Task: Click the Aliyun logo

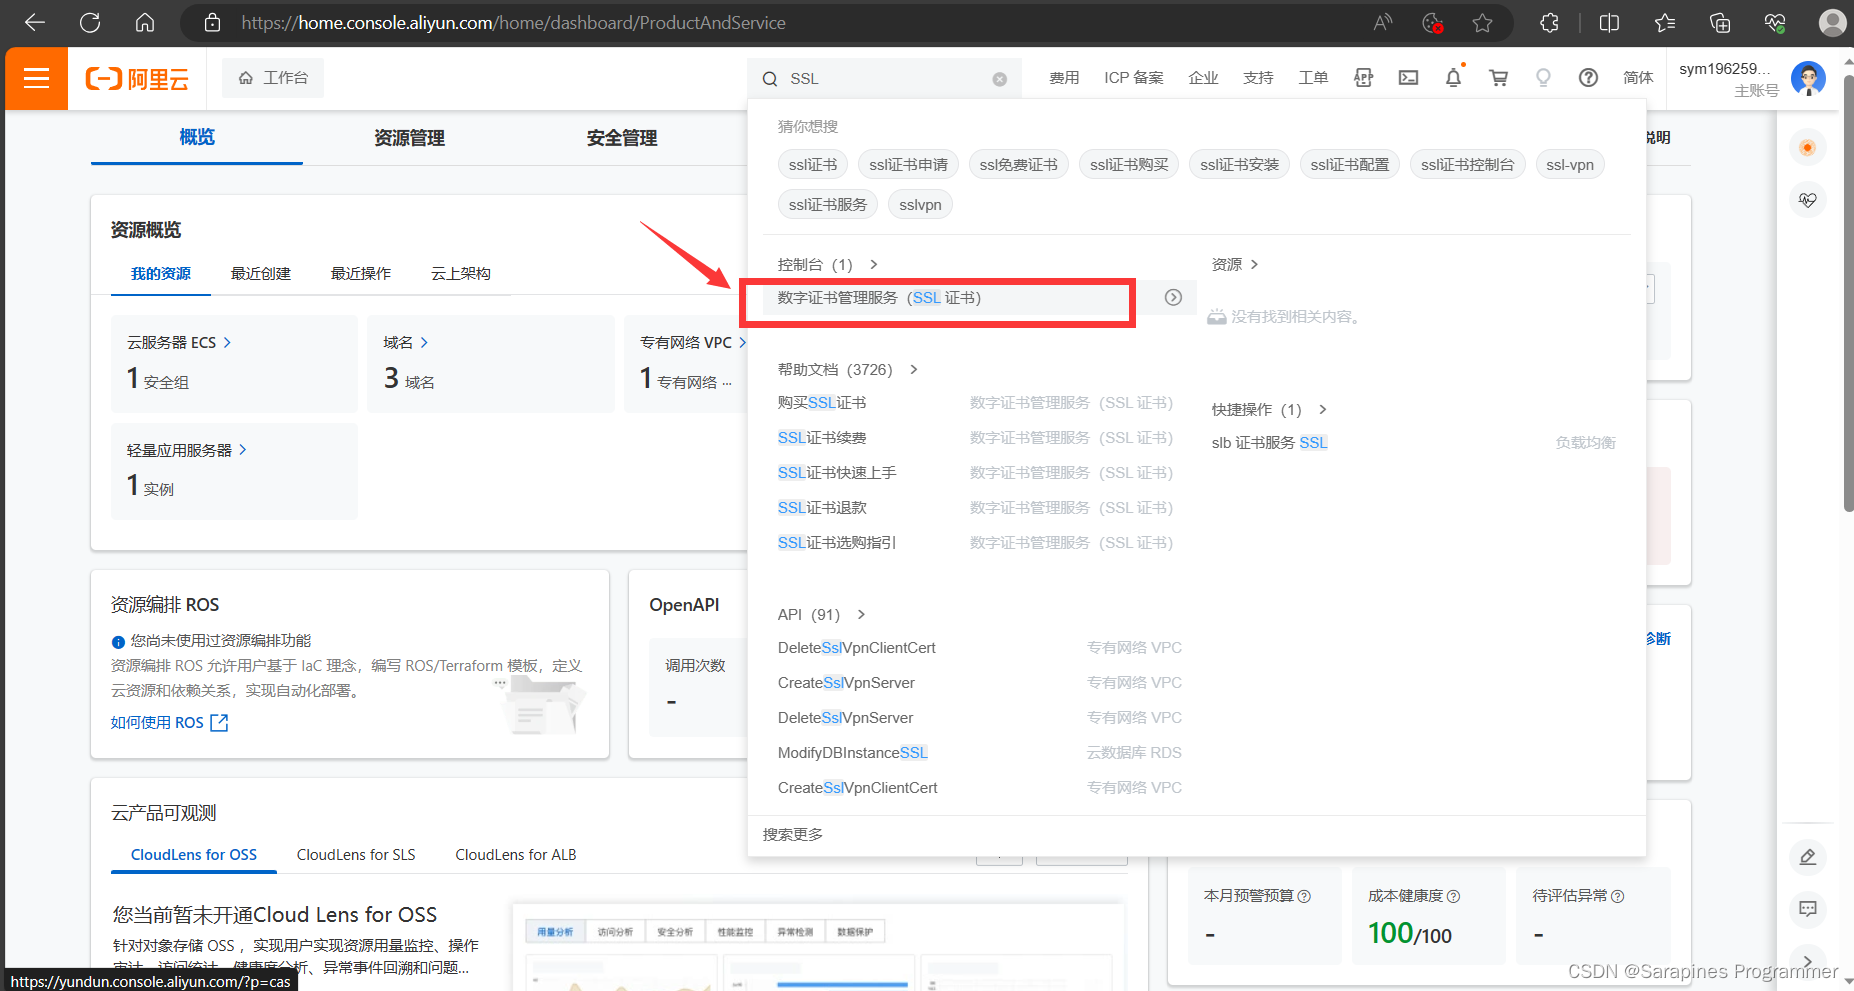Action: point(137,79)
